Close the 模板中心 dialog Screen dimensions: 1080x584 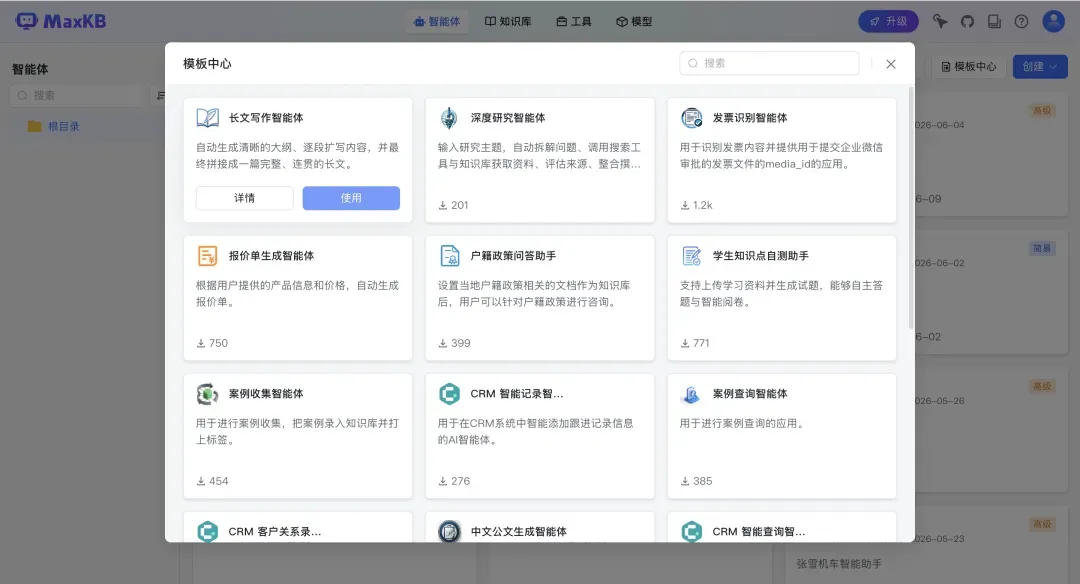coord(891,64)
